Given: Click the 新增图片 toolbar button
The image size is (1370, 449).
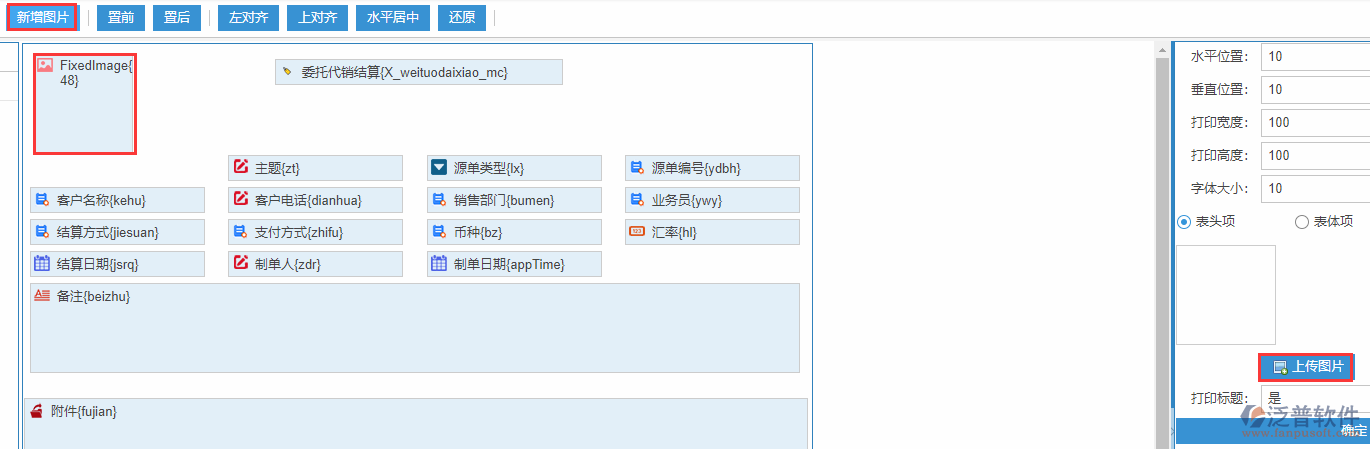Looking at the screenshot, I should 41,18.
